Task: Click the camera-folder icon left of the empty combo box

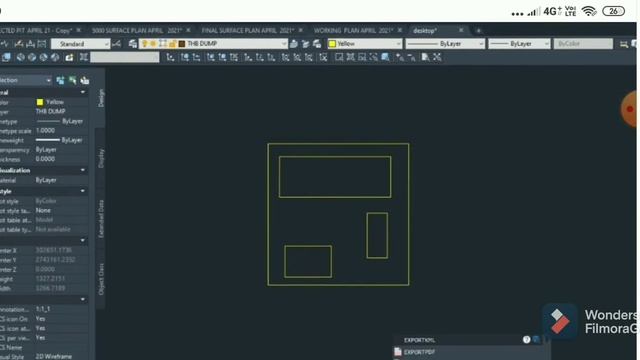Action: tap(69, 58)
